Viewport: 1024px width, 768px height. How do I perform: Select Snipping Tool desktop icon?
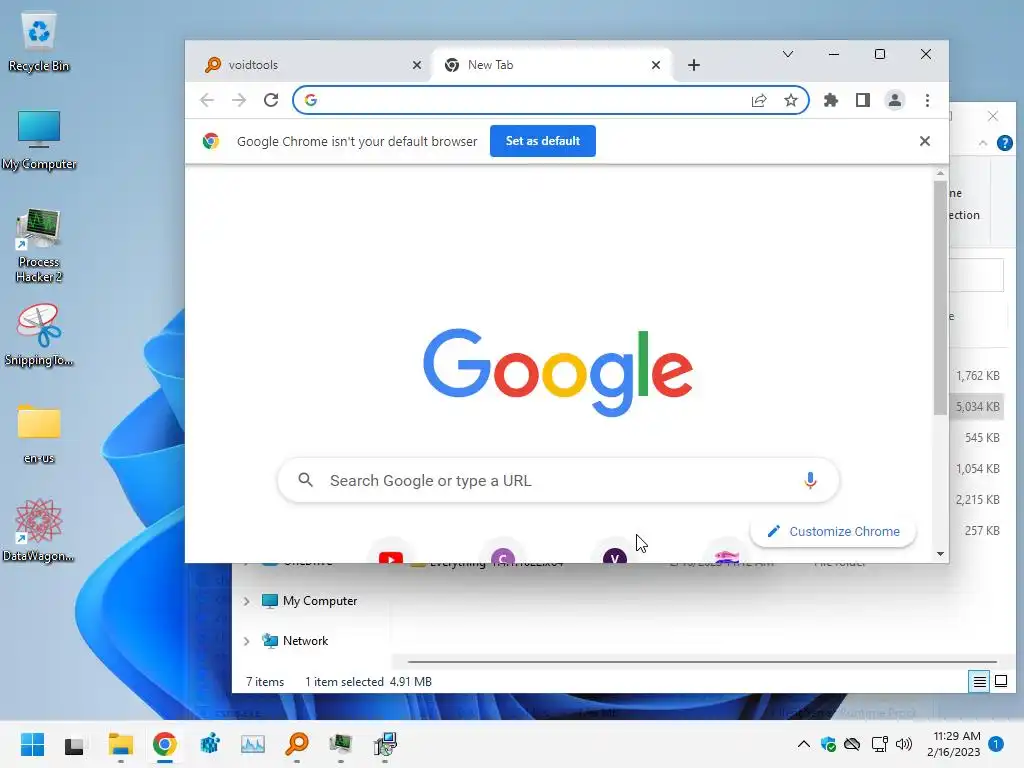click(x=39, y=335)
